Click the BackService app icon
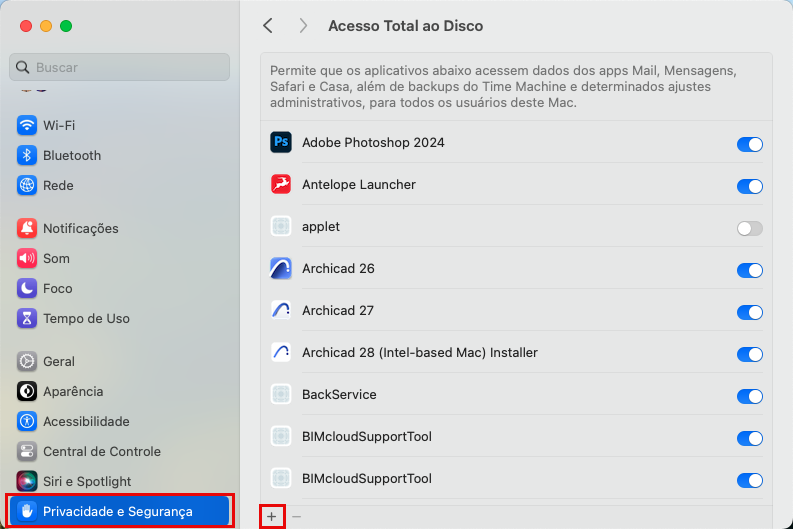This screenshot has height=530, width=793. click(281, 394)
